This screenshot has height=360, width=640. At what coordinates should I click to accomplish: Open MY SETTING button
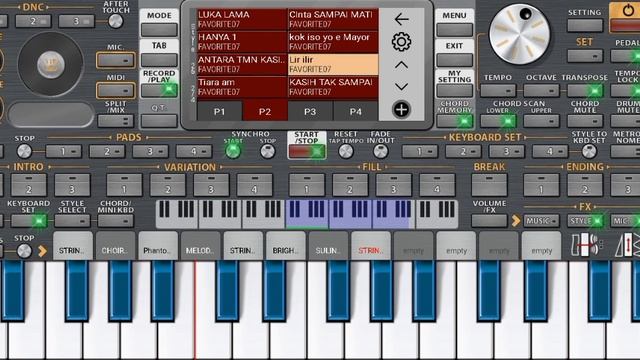coord(454,90)
